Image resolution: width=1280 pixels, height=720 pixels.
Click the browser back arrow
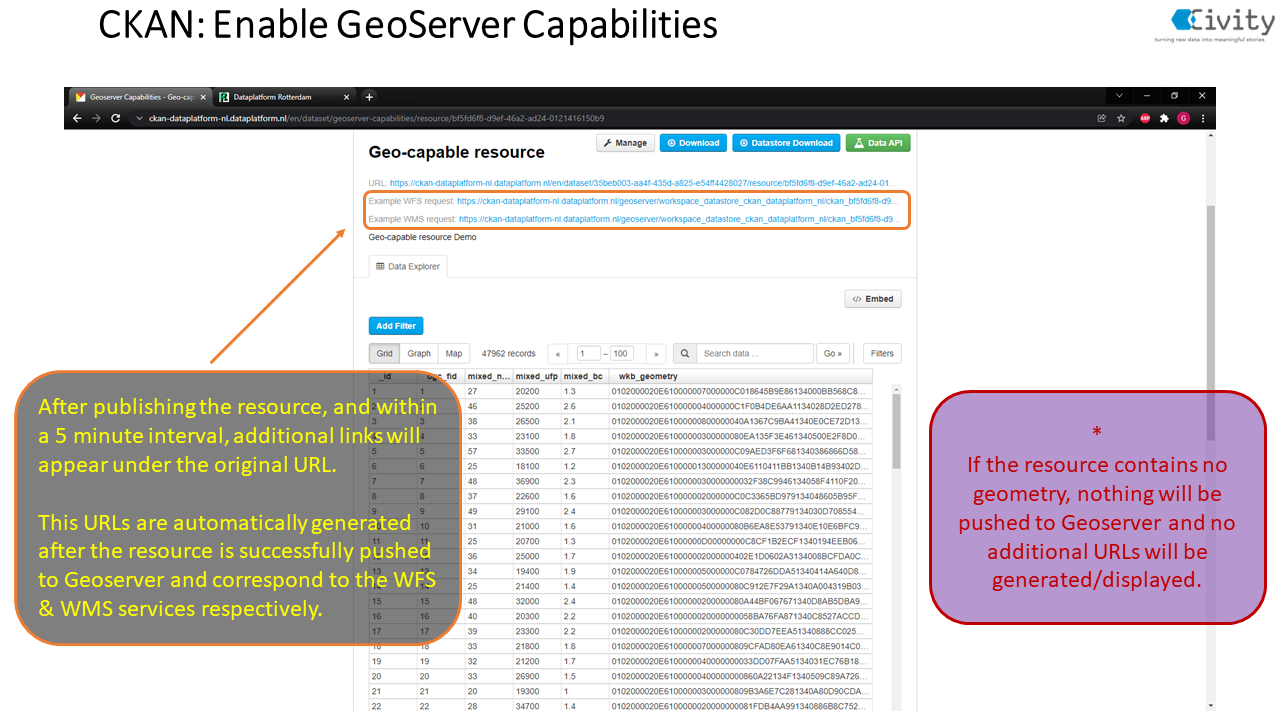tap(77, 118)
